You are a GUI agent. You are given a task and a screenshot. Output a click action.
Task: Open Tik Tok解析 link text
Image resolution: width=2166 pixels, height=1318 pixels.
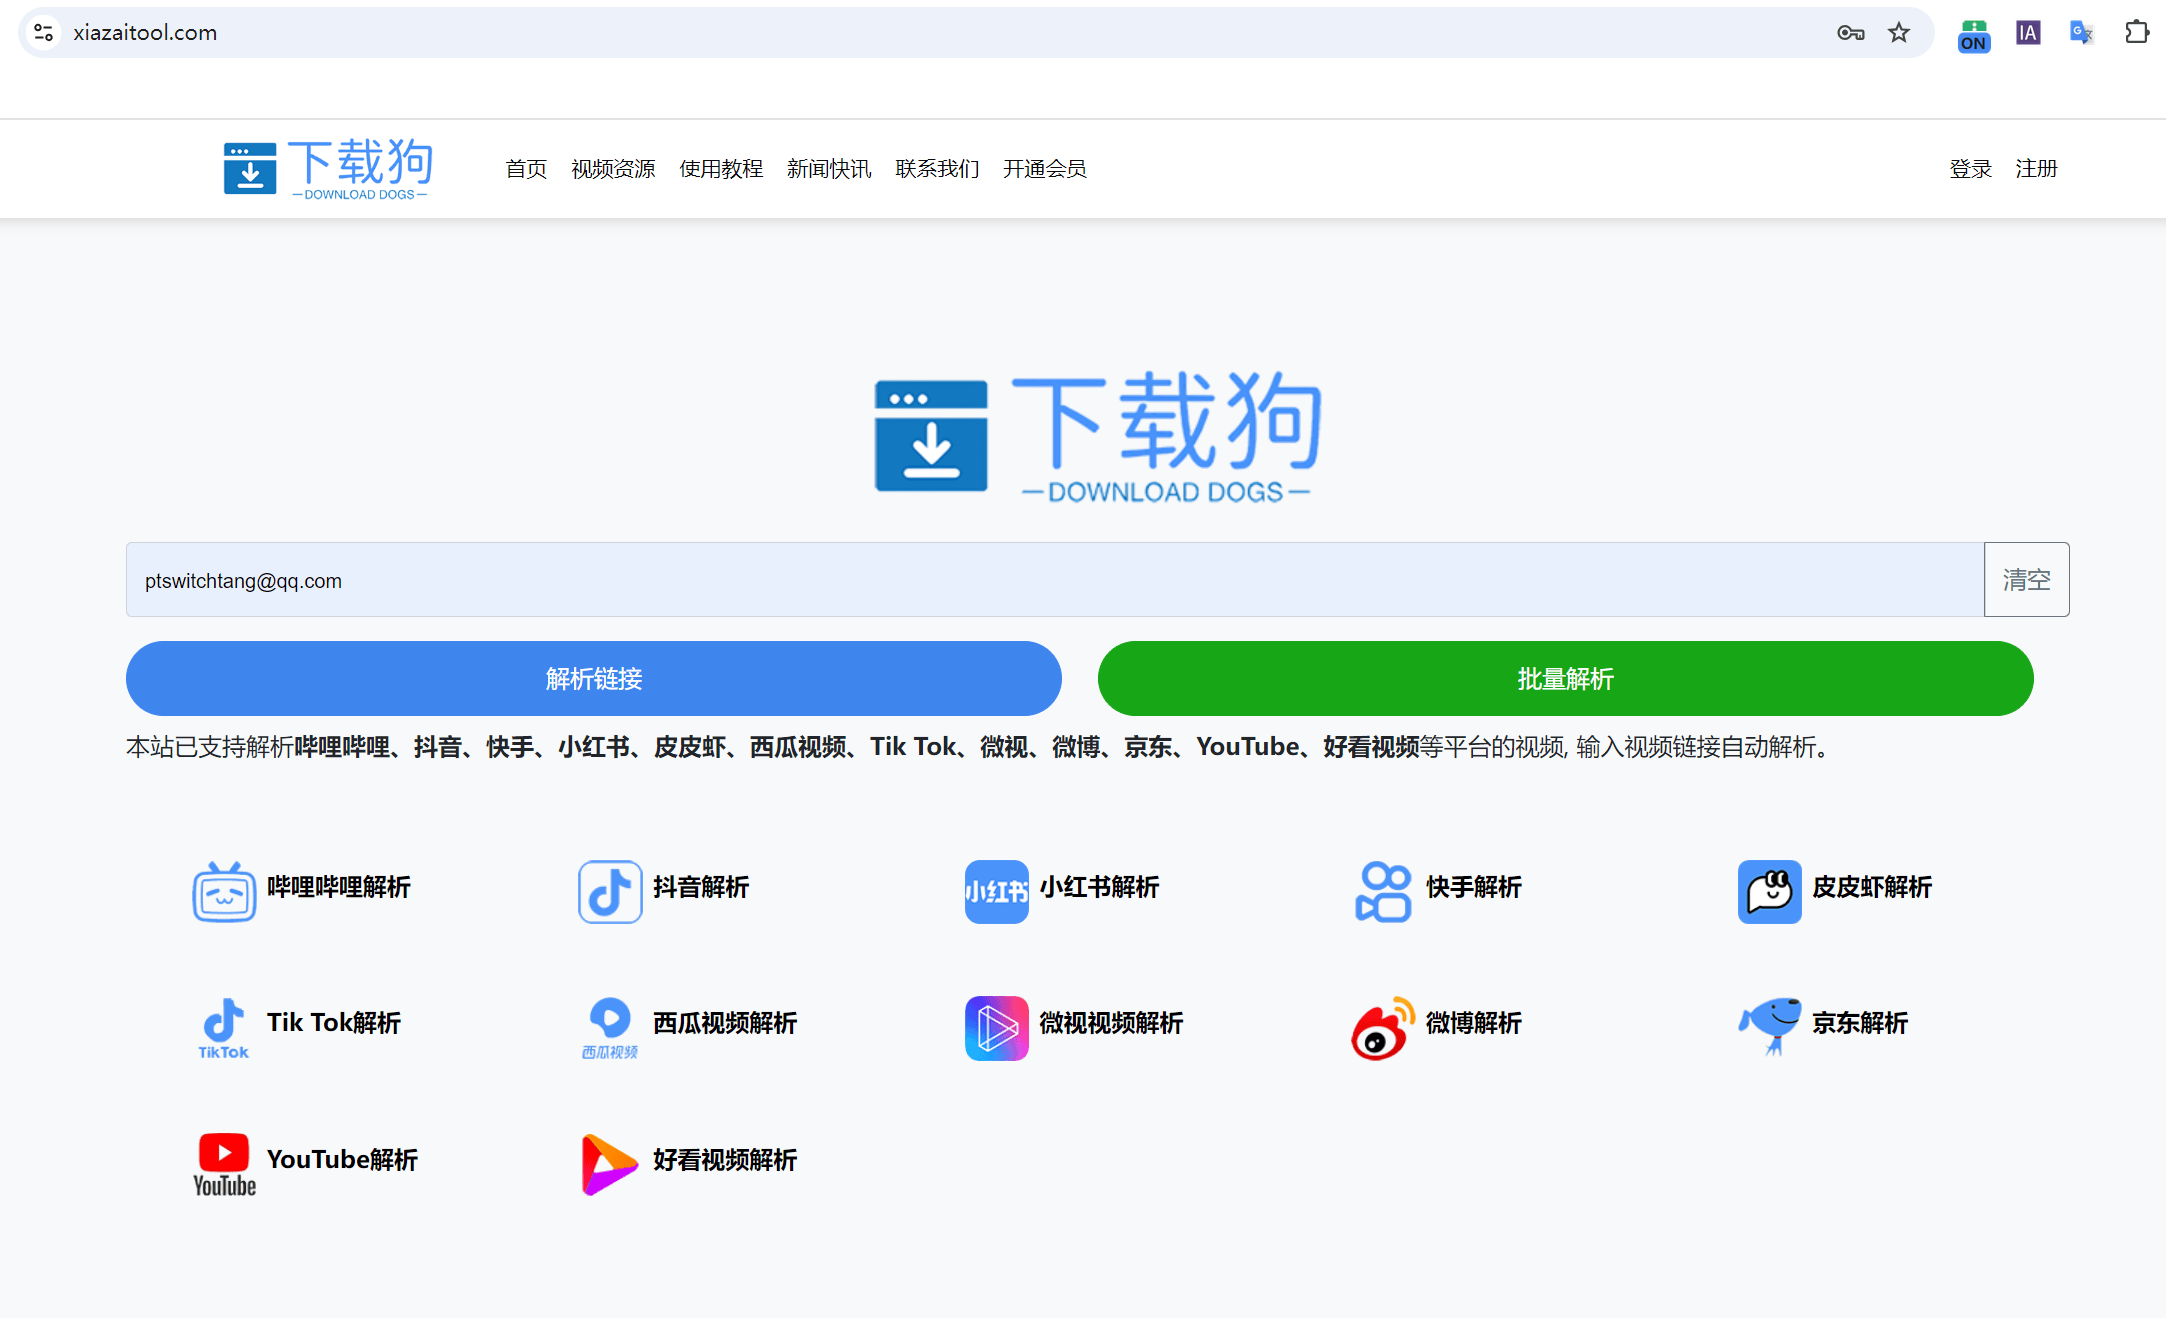pos(334,1023)
